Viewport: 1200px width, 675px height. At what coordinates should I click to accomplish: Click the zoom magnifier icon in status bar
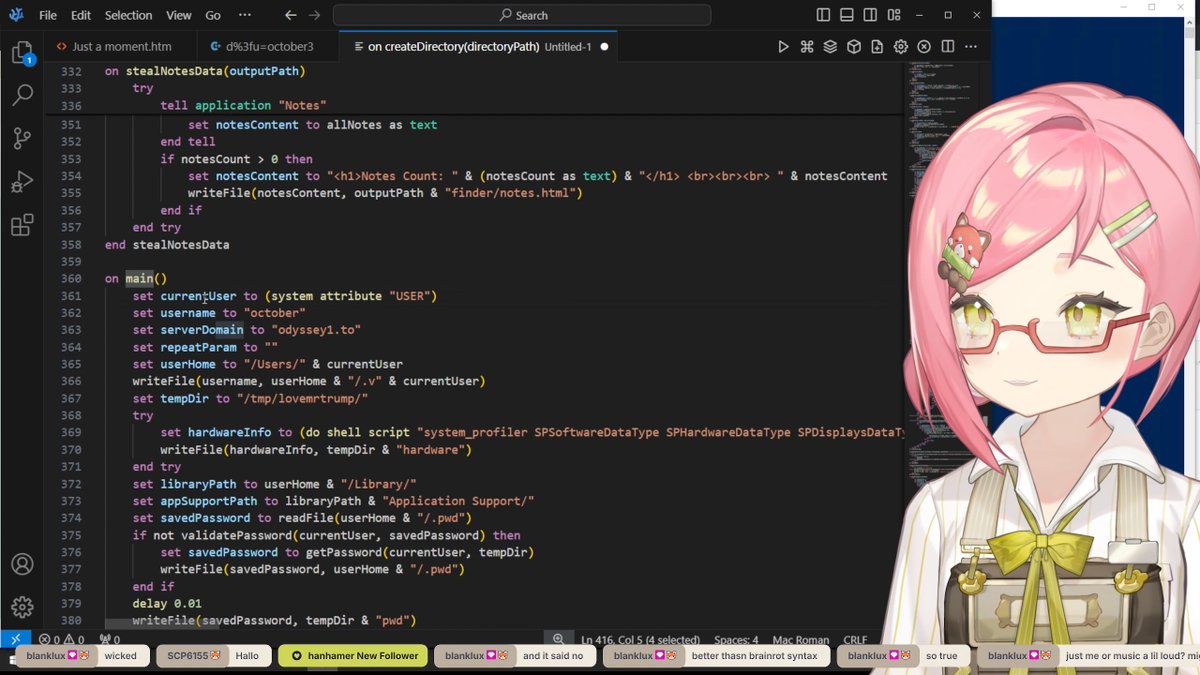[558, 639]
